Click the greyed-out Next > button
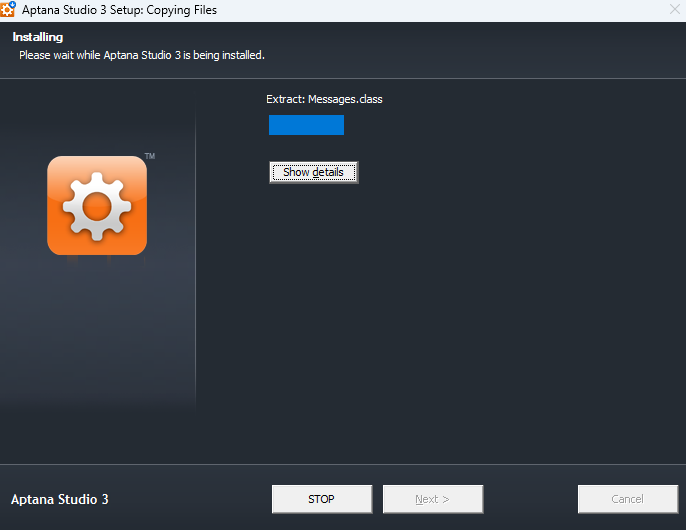 [433, 499]
